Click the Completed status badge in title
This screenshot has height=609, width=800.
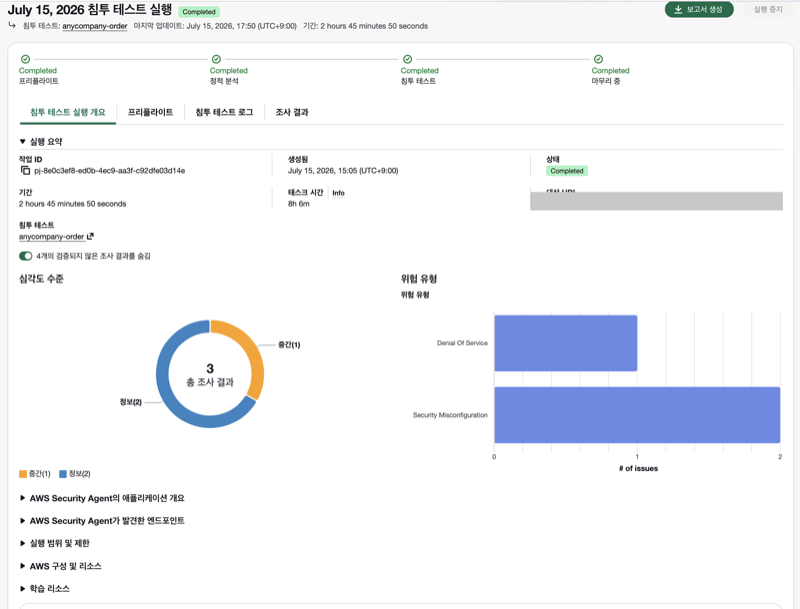pyautogui.click(x=199, y=12)
